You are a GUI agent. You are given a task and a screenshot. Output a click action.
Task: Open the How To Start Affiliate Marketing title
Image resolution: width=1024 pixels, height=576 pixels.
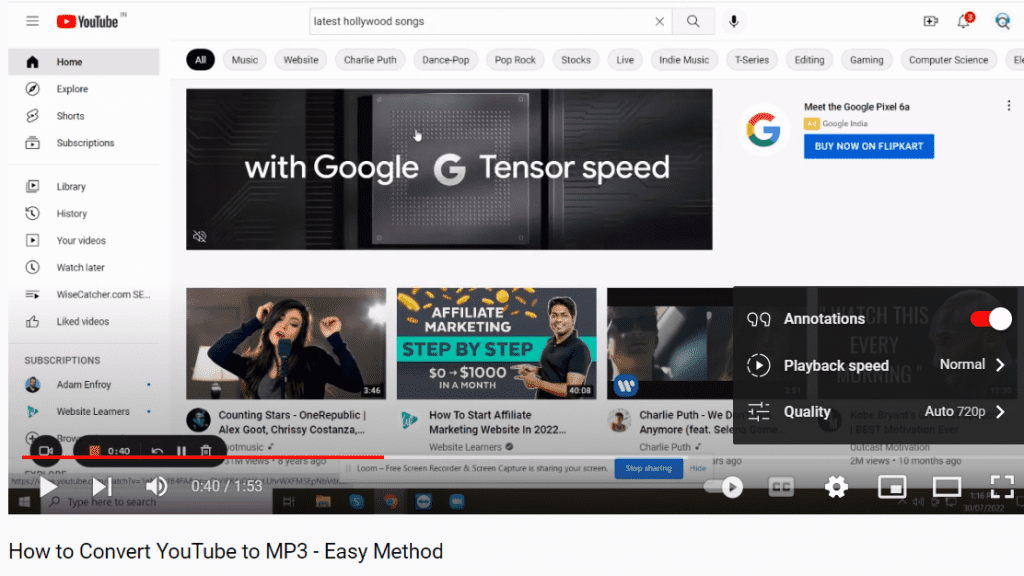pyautogui.click(x=497, y=422)
